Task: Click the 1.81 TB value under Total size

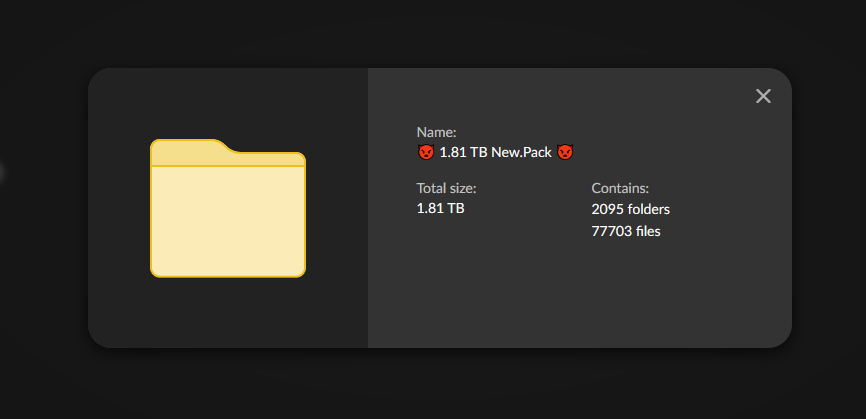Action: pyautogui.click(x=440, y=209)
